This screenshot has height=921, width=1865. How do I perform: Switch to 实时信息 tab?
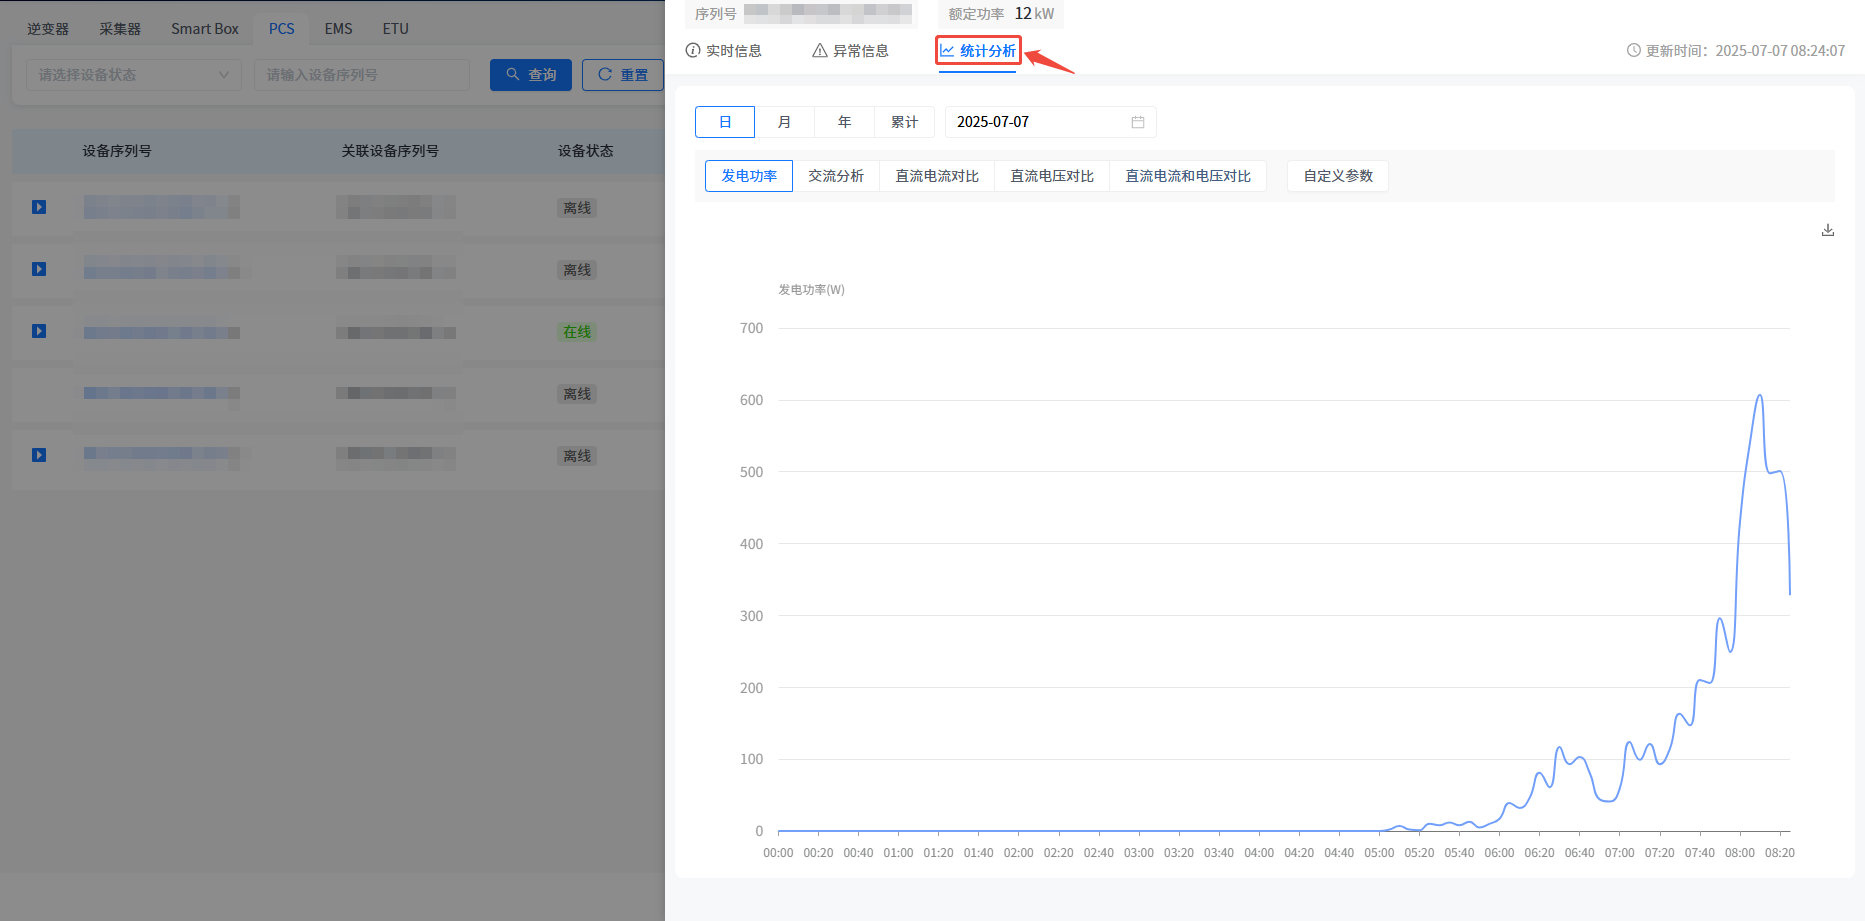724,51
